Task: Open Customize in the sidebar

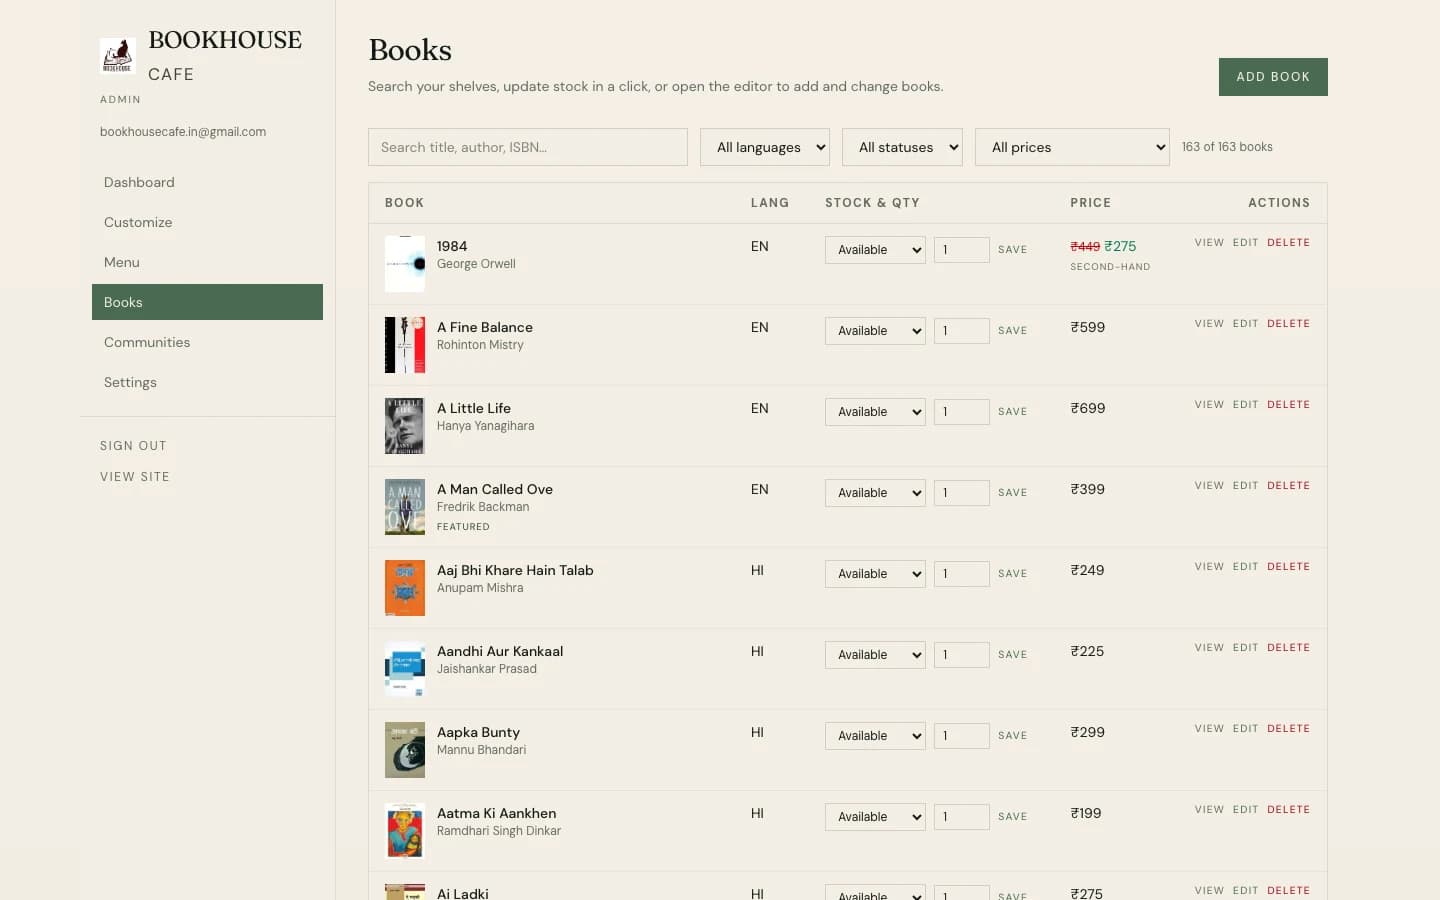Action: [207, 222]
